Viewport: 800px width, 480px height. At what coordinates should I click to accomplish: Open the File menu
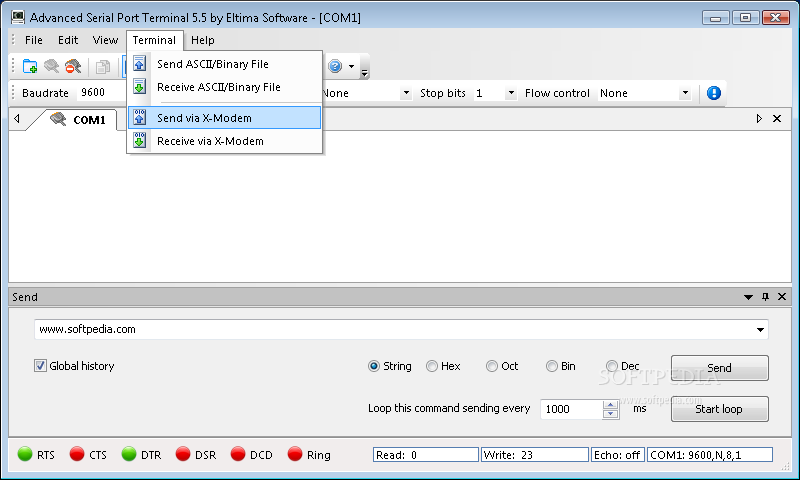pos(34,40)
